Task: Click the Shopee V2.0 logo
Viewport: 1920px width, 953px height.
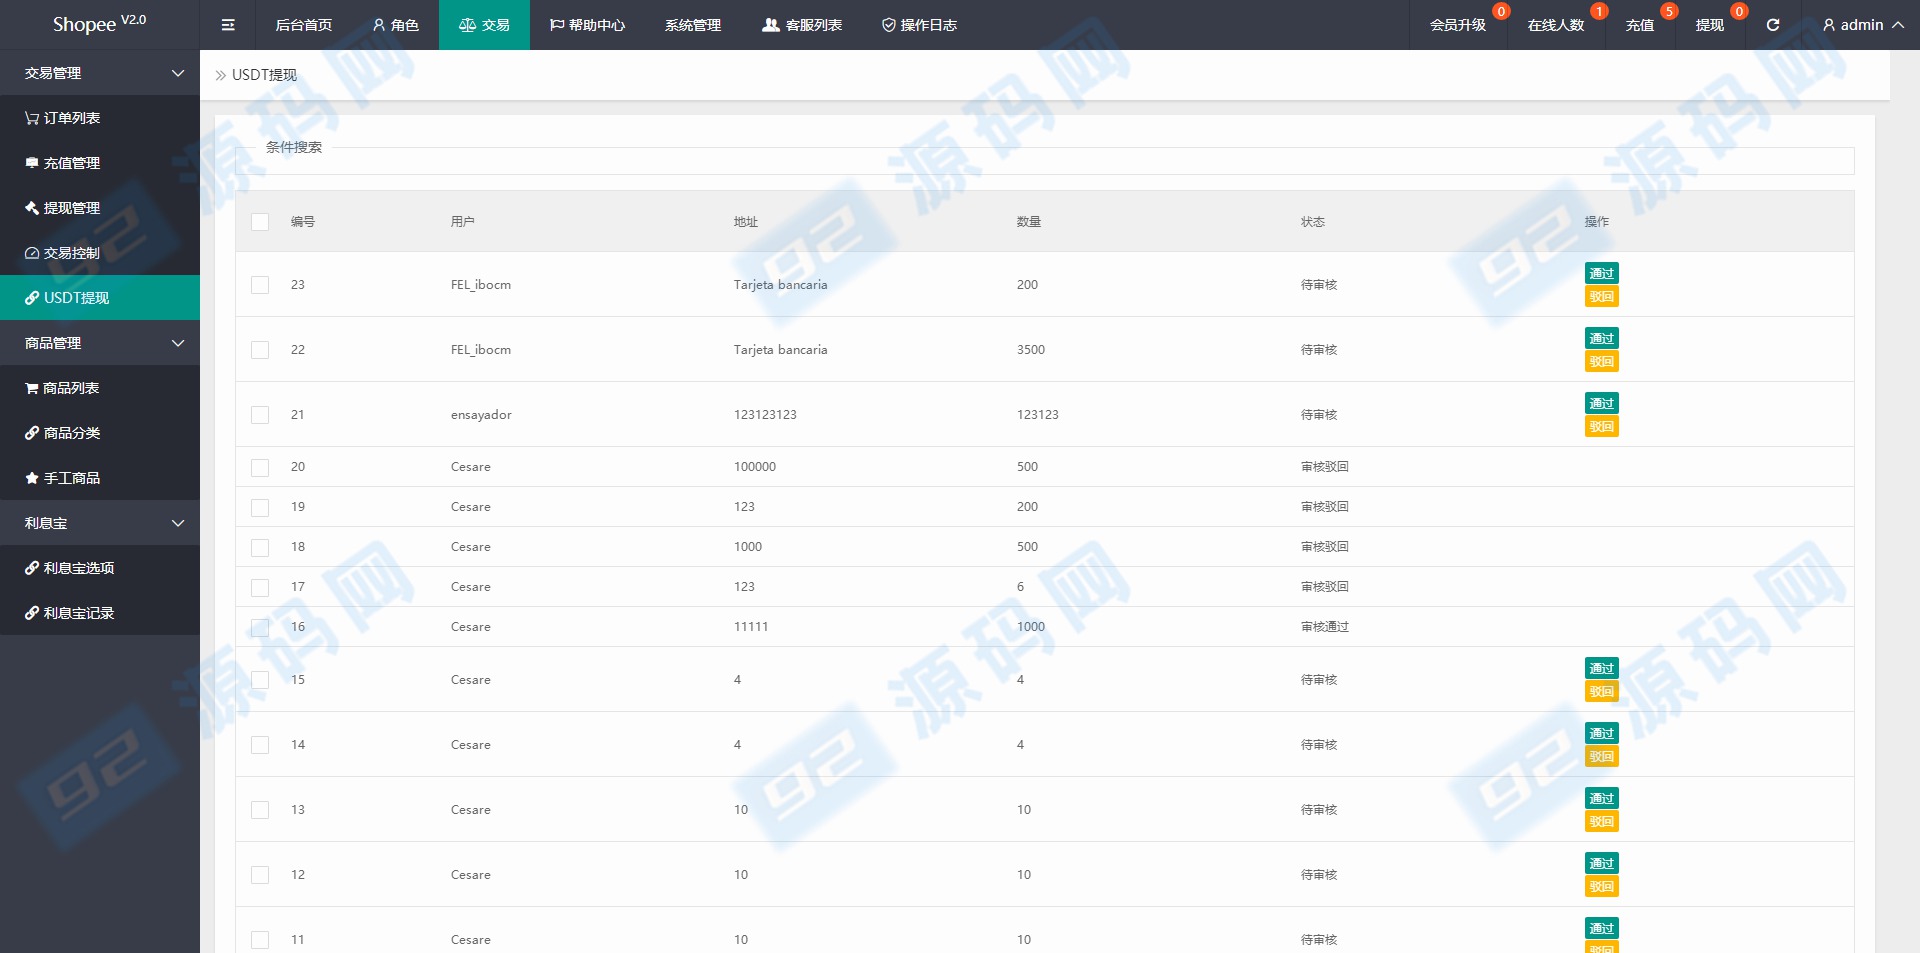Action: 100,24
